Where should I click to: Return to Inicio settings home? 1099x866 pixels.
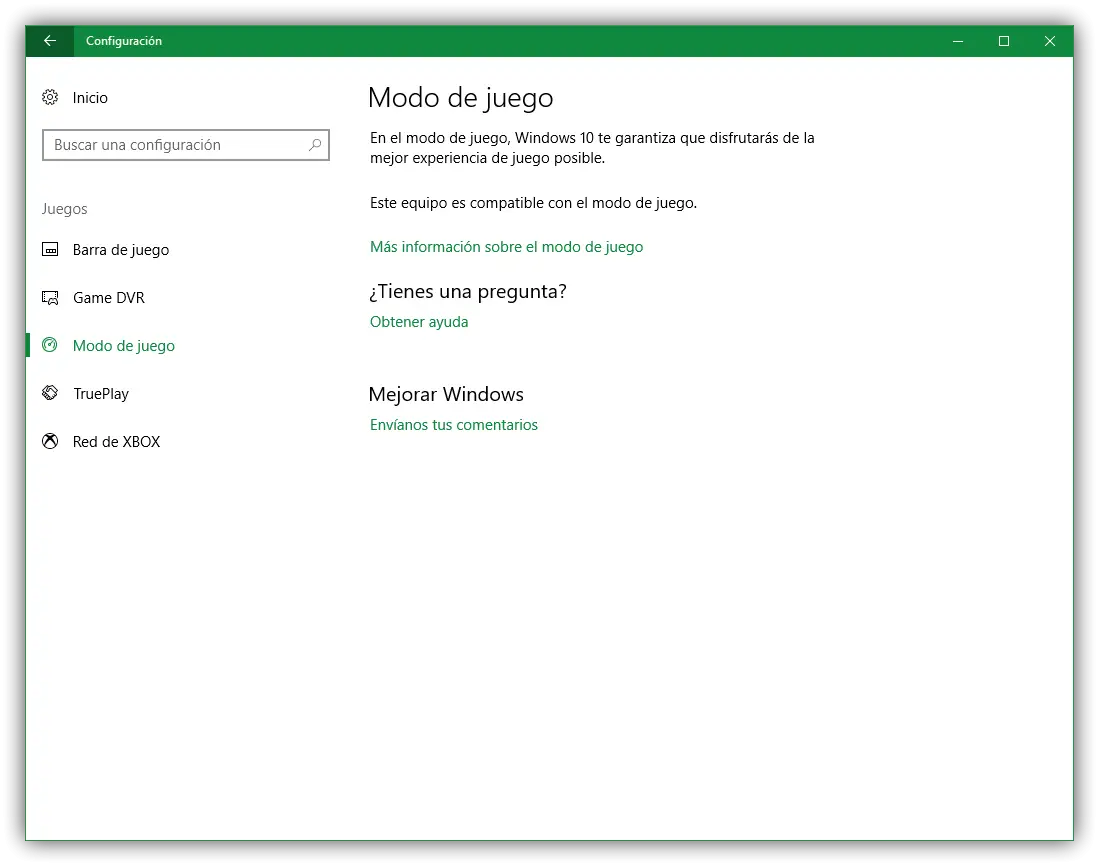click(x=88, y=97)
